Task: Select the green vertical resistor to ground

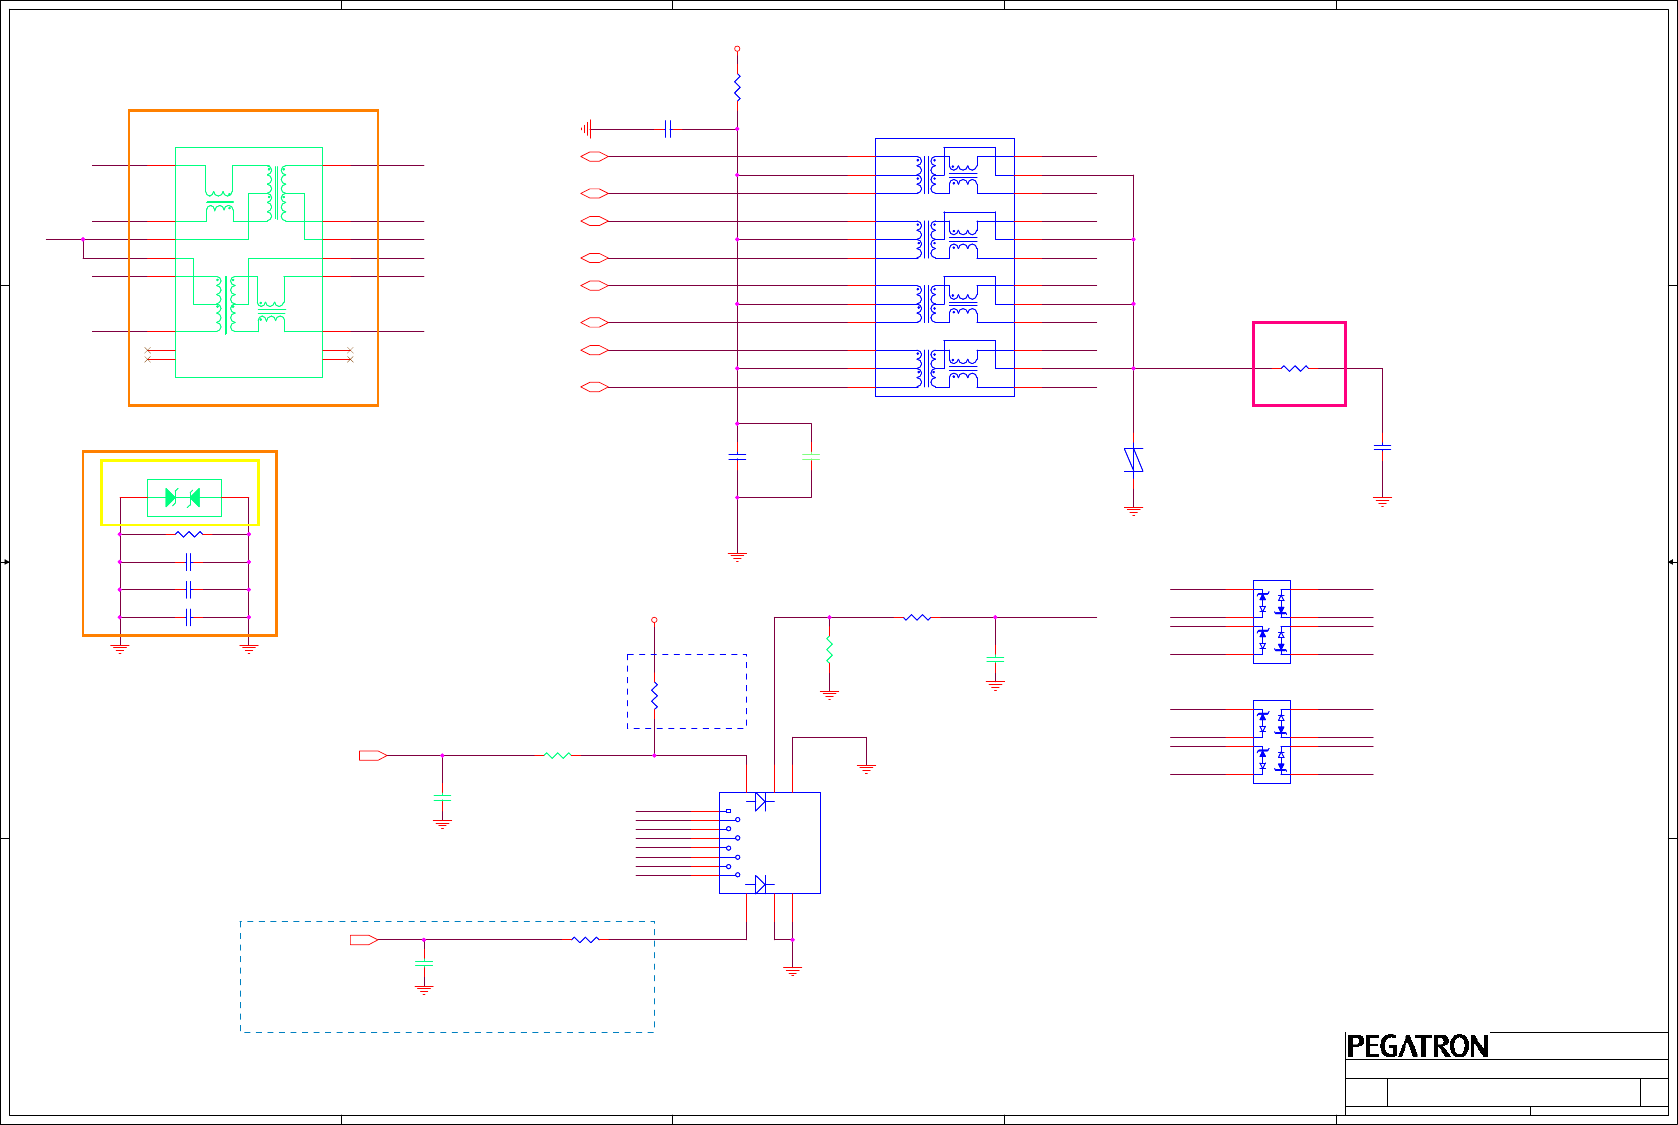Action: (x=829, y=650)
